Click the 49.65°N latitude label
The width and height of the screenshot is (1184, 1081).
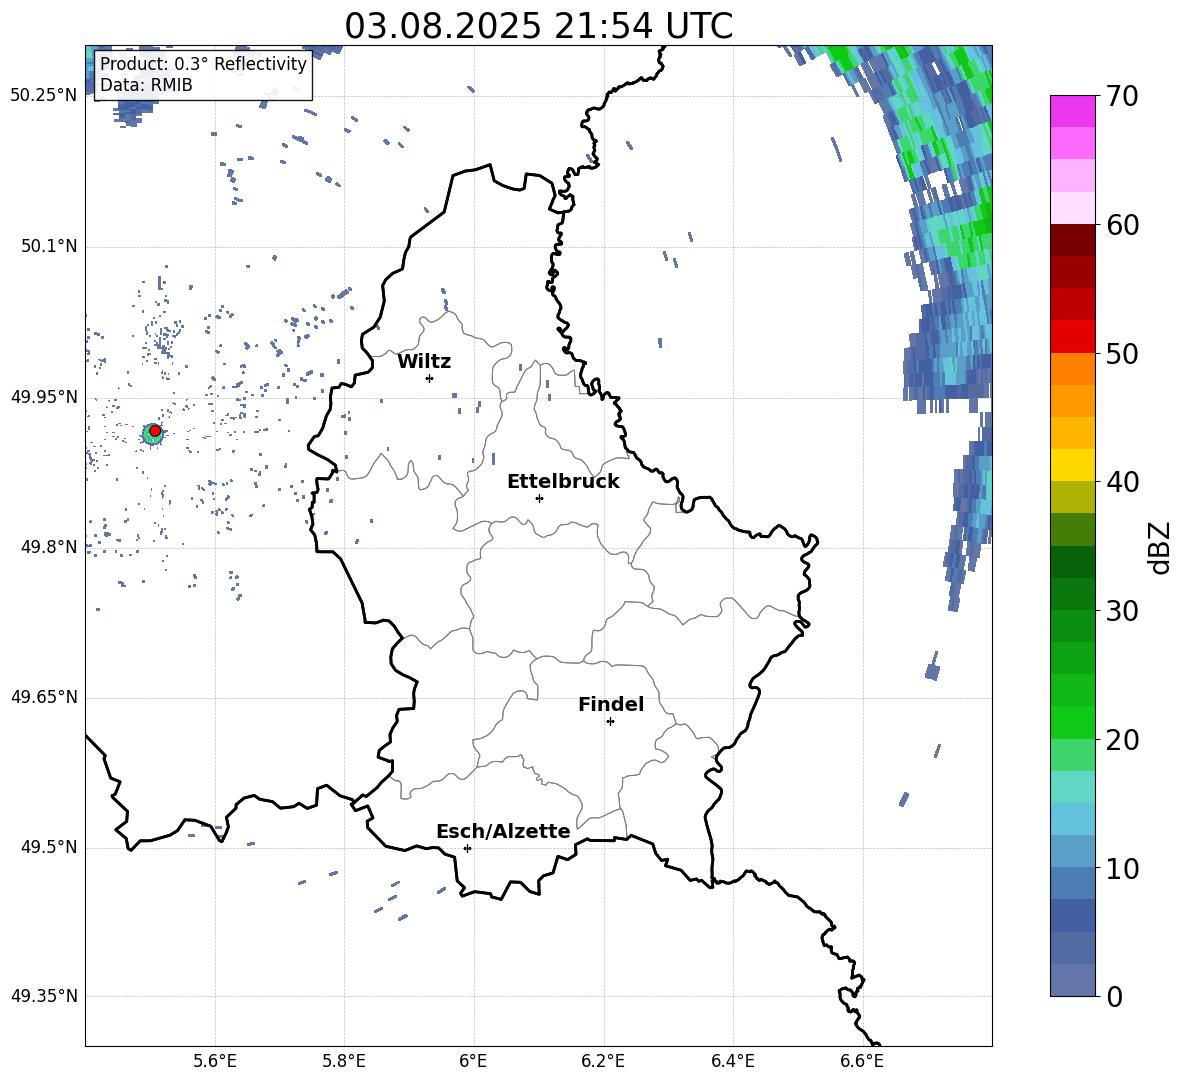point(44,696)
